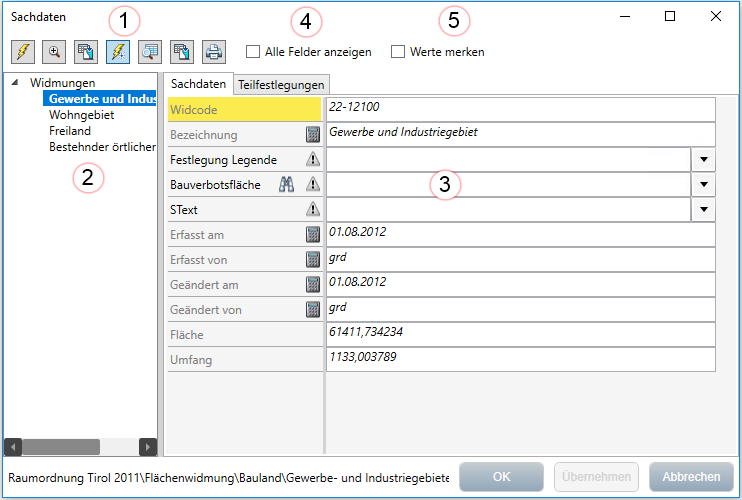Click the tree panel's horizontal scrollbar right arrow
Image resolution: width=742 pixels, height=500 pixels.
coord(147,447)
